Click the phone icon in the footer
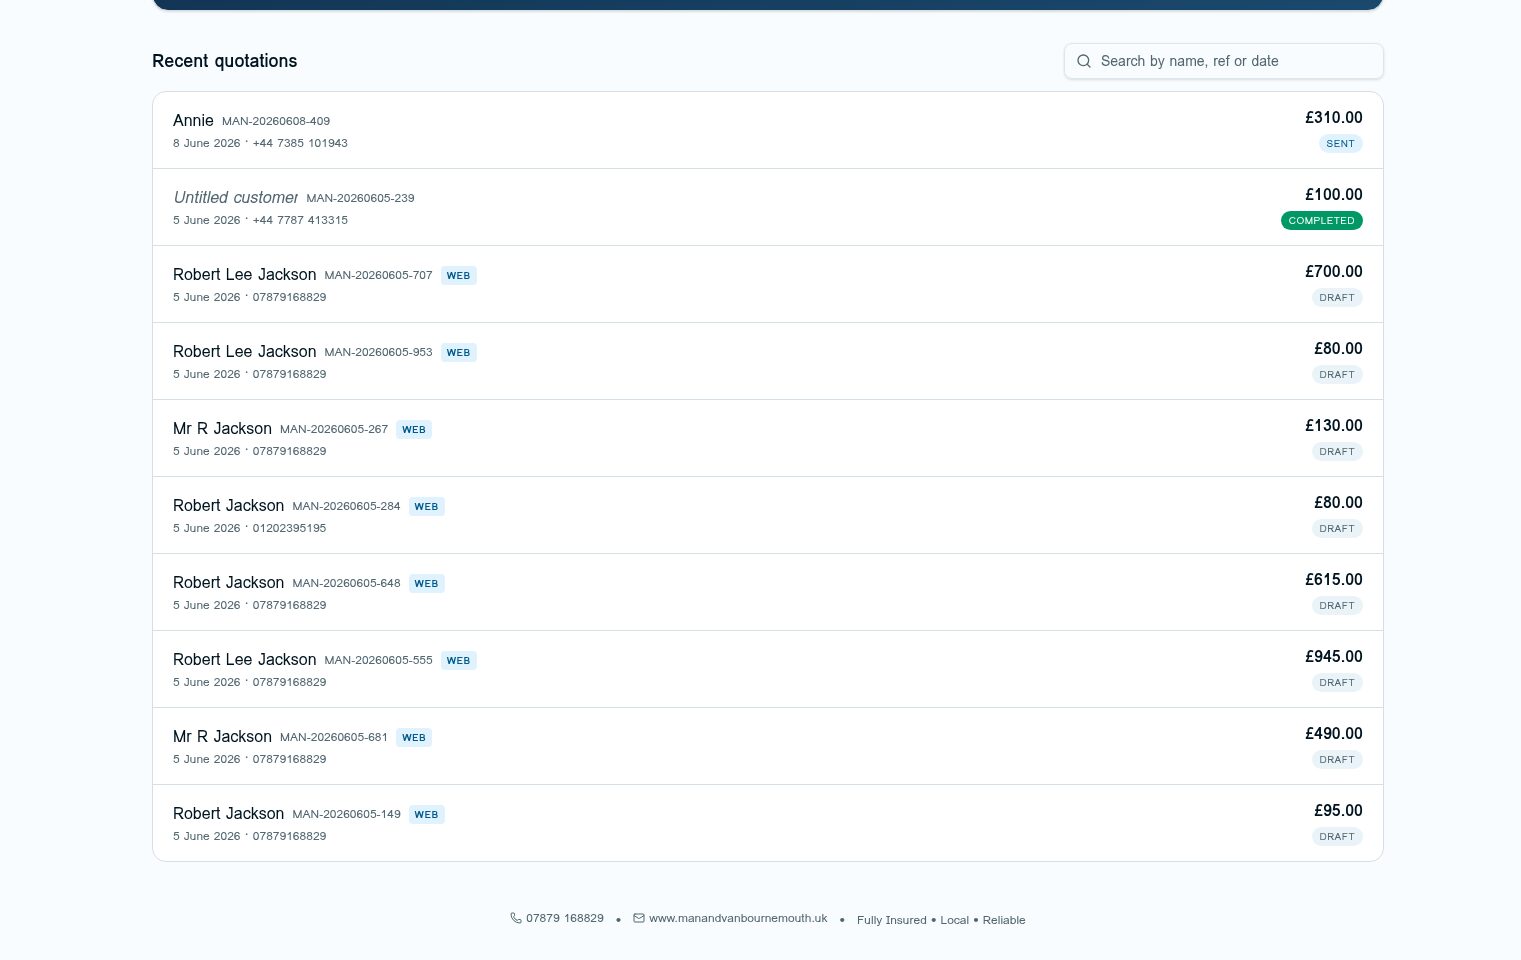The height and width of the screenshot is (960, 1521). click(516, 918)
